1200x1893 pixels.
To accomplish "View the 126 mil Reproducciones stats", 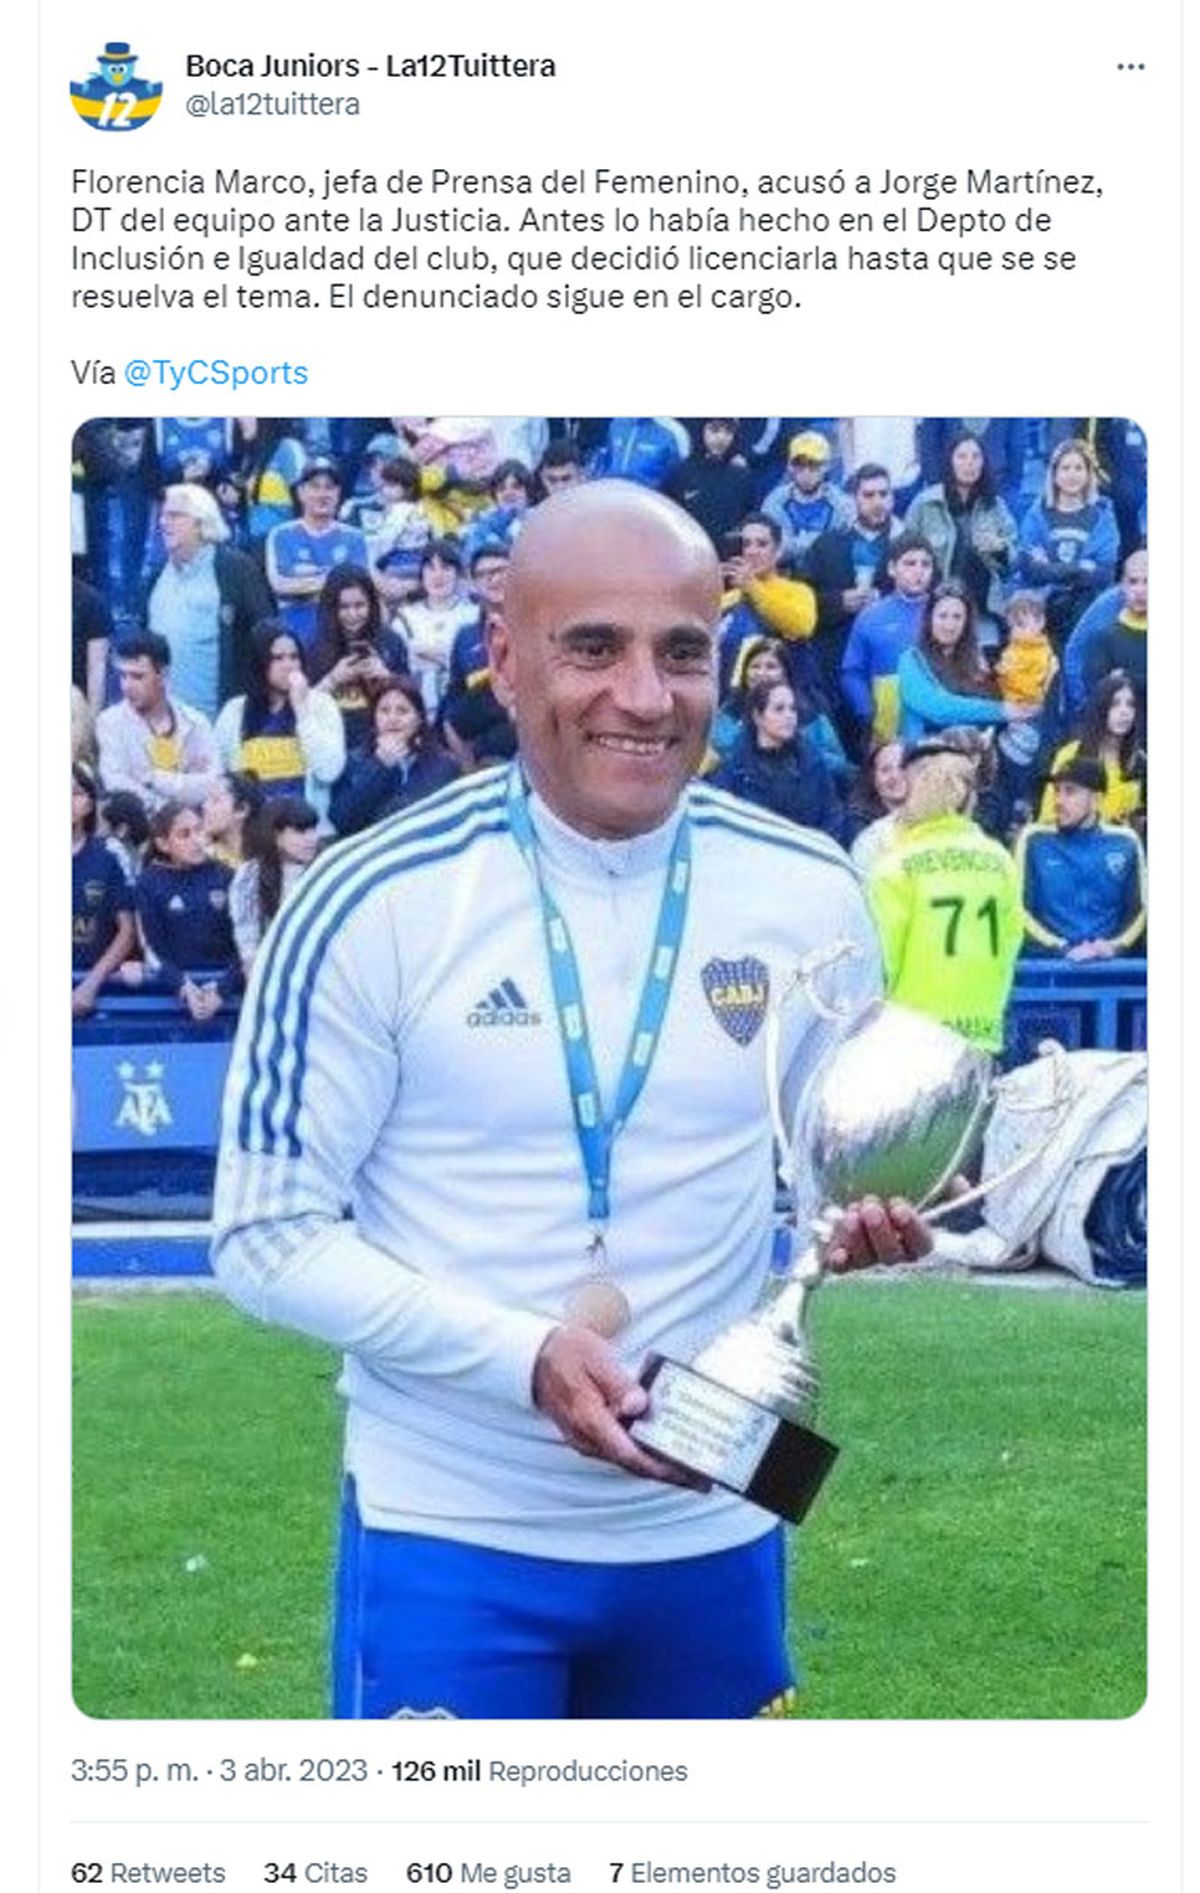I will pyautogui.click(x=539, y=1771).
